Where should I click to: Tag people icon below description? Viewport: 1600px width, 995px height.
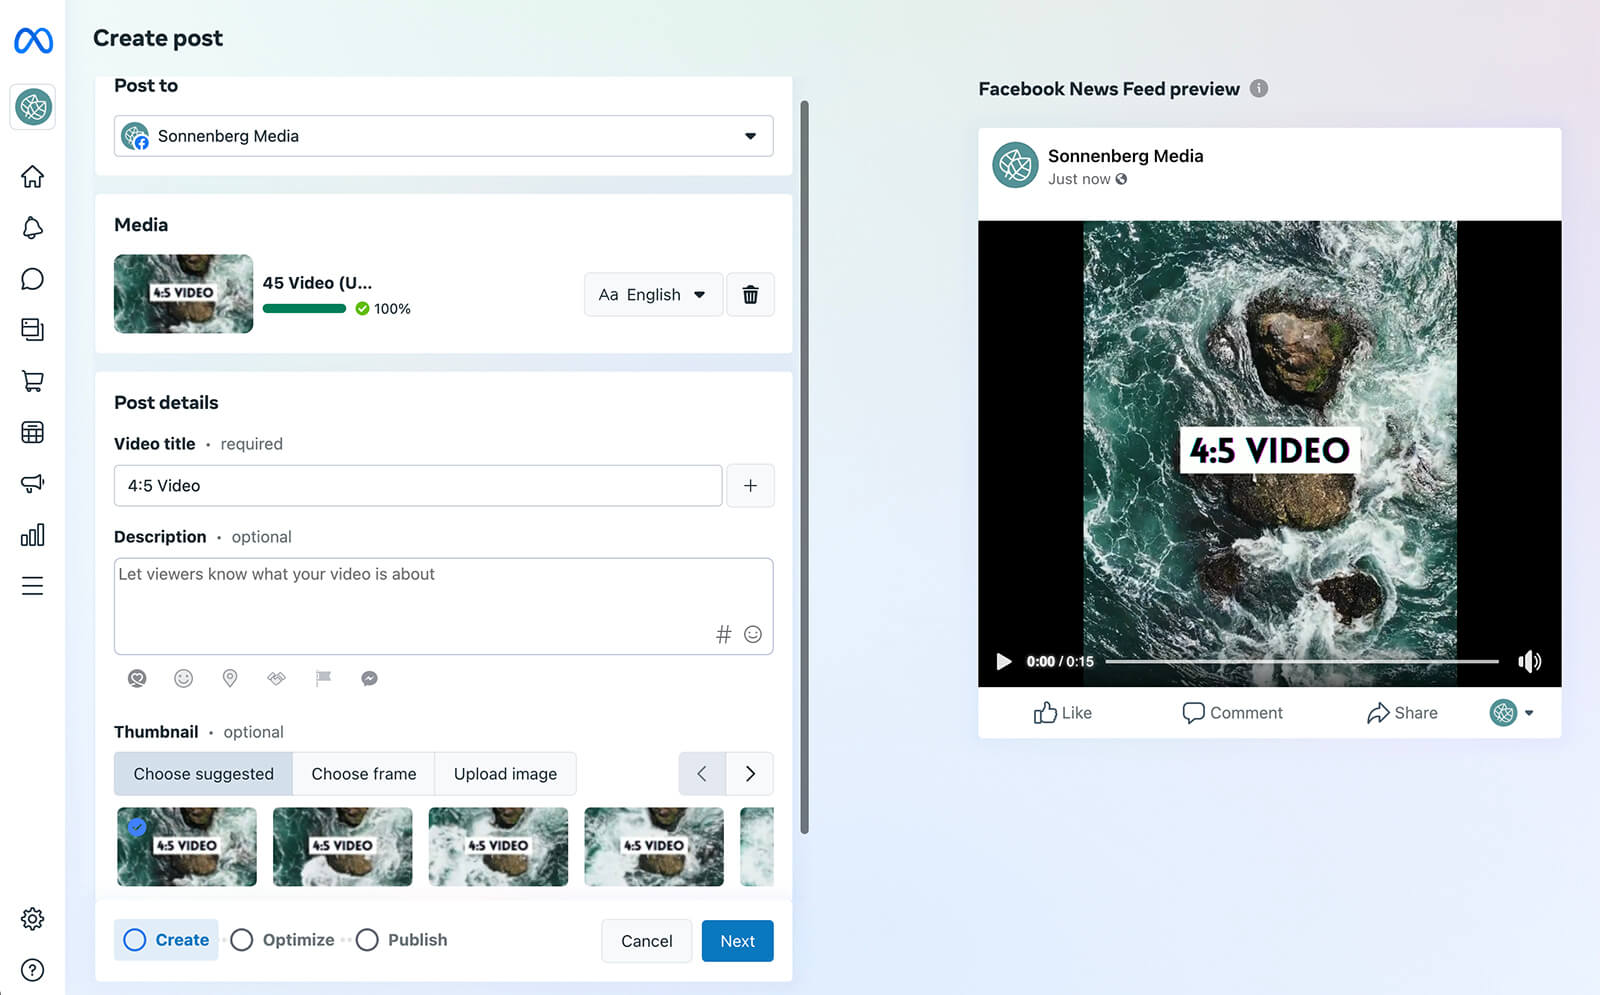pos(137,679)
